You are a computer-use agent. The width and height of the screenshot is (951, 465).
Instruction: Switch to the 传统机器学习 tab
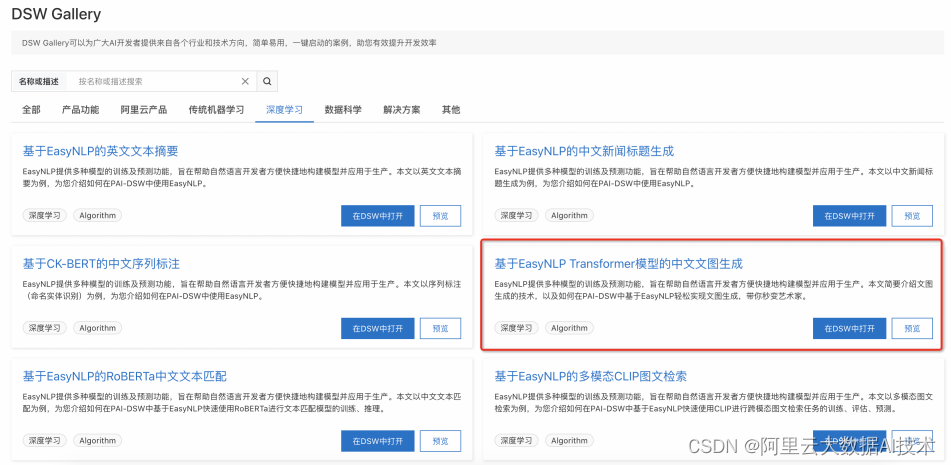point(216,110)
